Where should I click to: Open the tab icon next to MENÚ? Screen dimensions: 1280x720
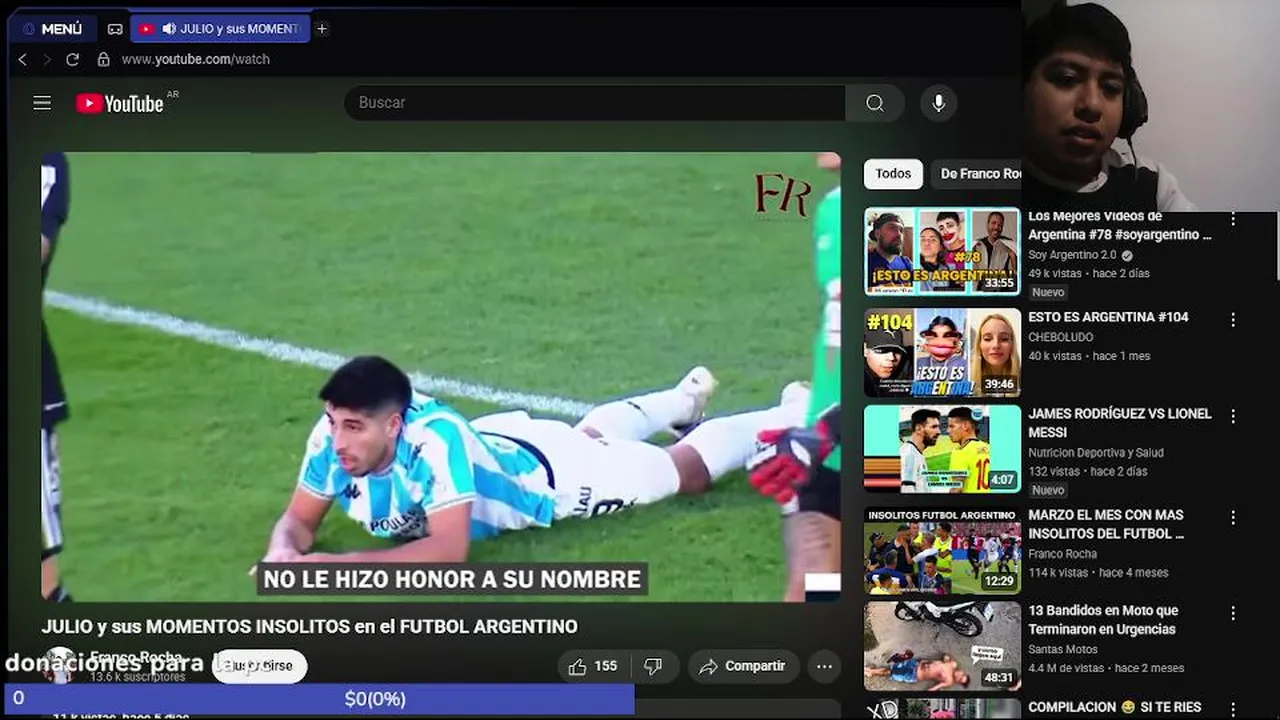tap(115, 29)
